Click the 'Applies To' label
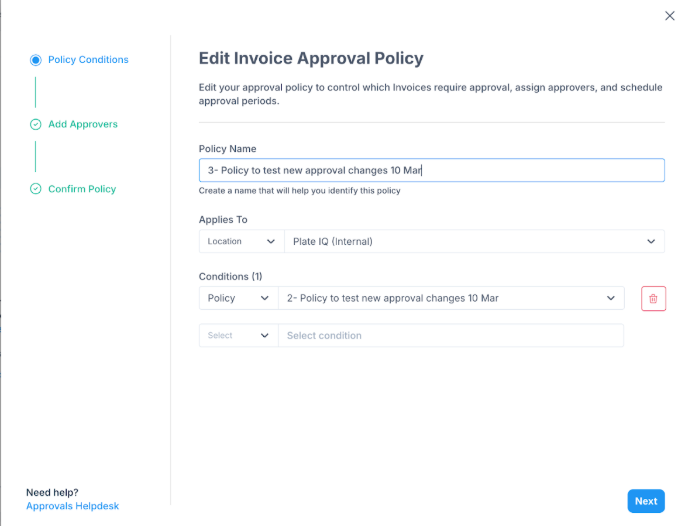This screenshot has width=687, height=526. [x=223, y=219]
